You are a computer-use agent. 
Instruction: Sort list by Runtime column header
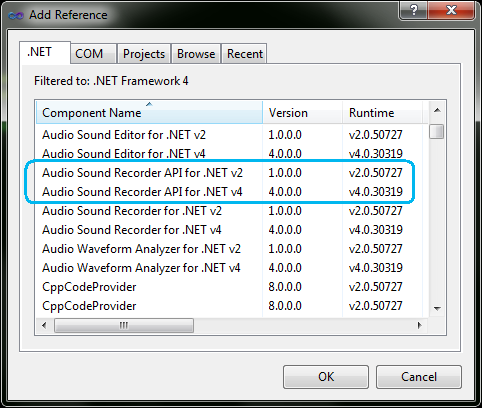[383, 113]
